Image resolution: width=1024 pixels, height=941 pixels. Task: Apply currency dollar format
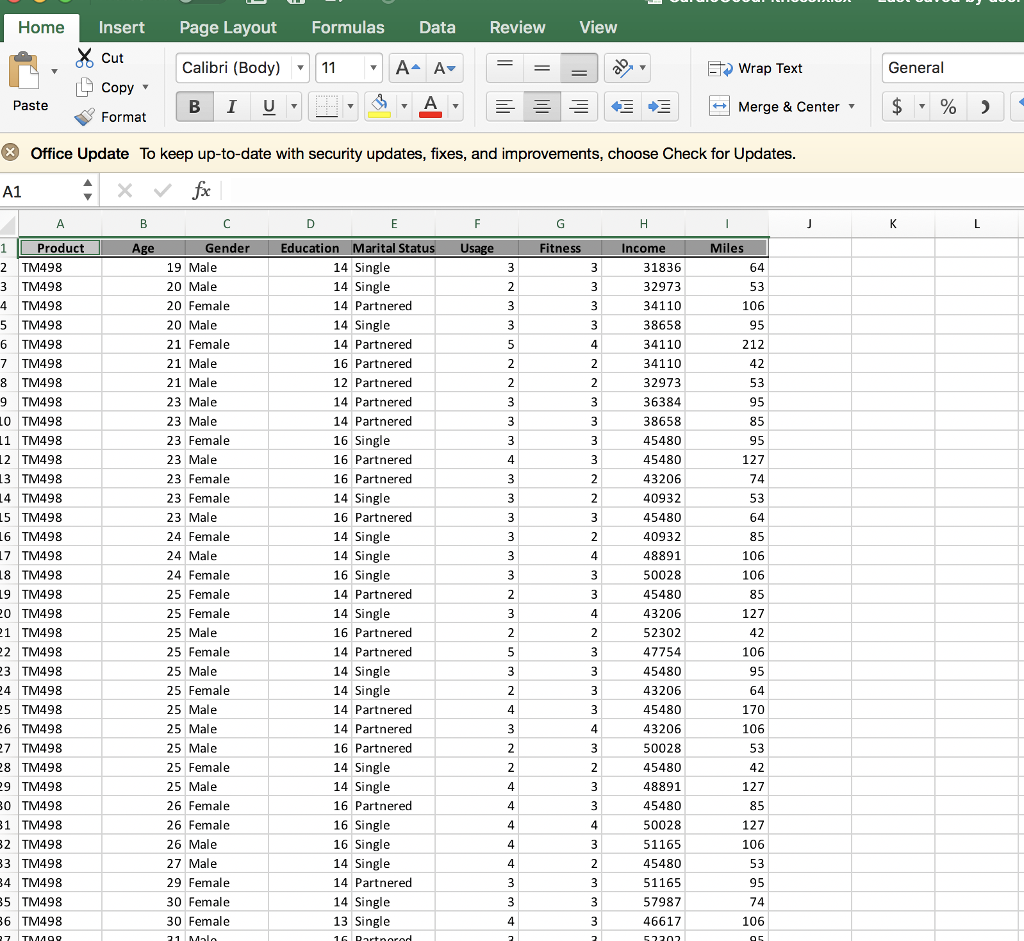(898, 106)
